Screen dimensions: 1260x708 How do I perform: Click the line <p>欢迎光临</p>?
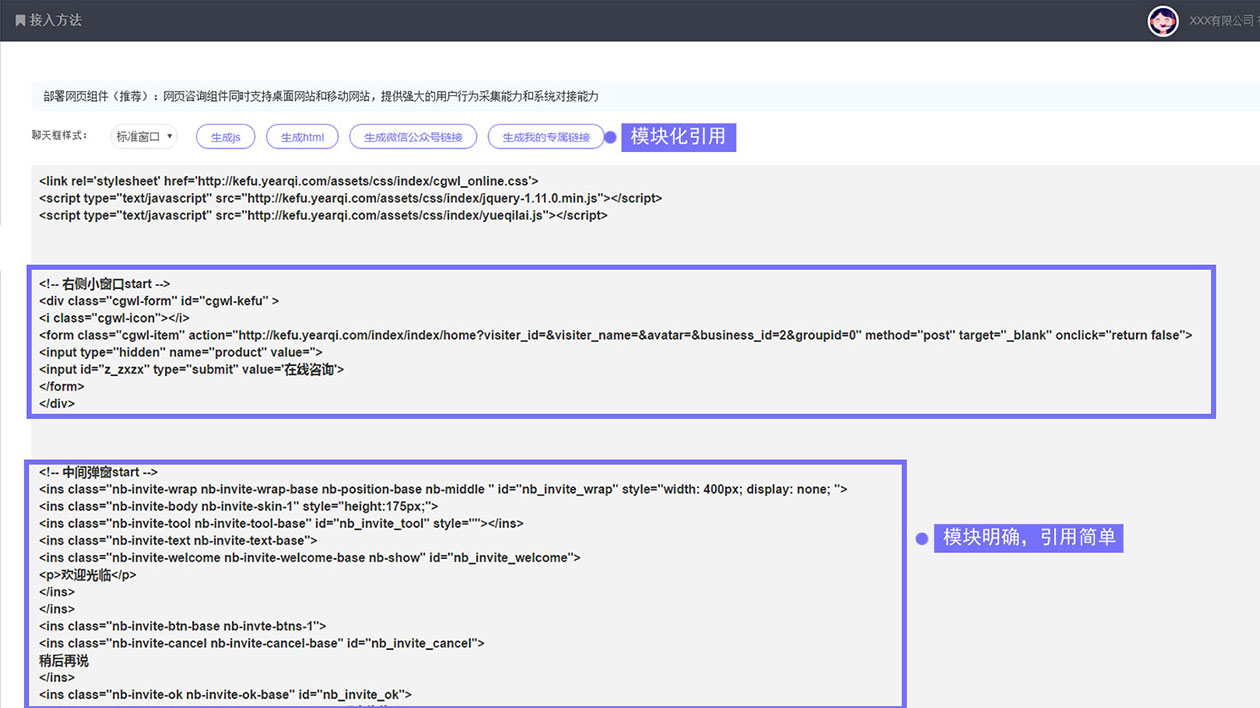(x=87, y=574)
